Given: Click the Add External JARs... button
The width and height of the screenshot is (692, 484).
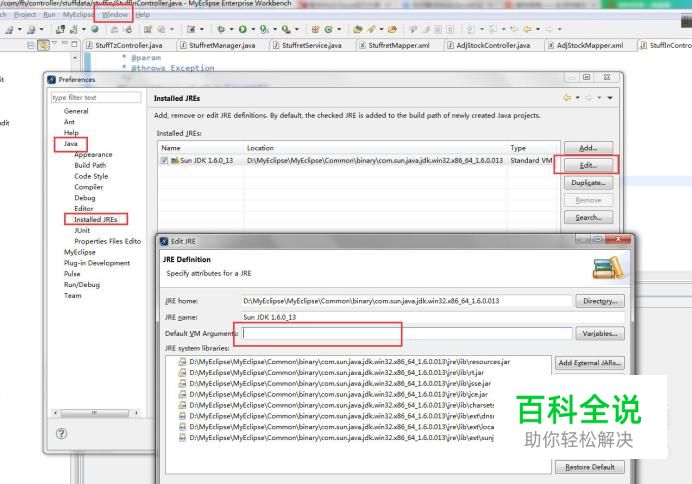Looking at the screenshot, I should coord(590,363).
